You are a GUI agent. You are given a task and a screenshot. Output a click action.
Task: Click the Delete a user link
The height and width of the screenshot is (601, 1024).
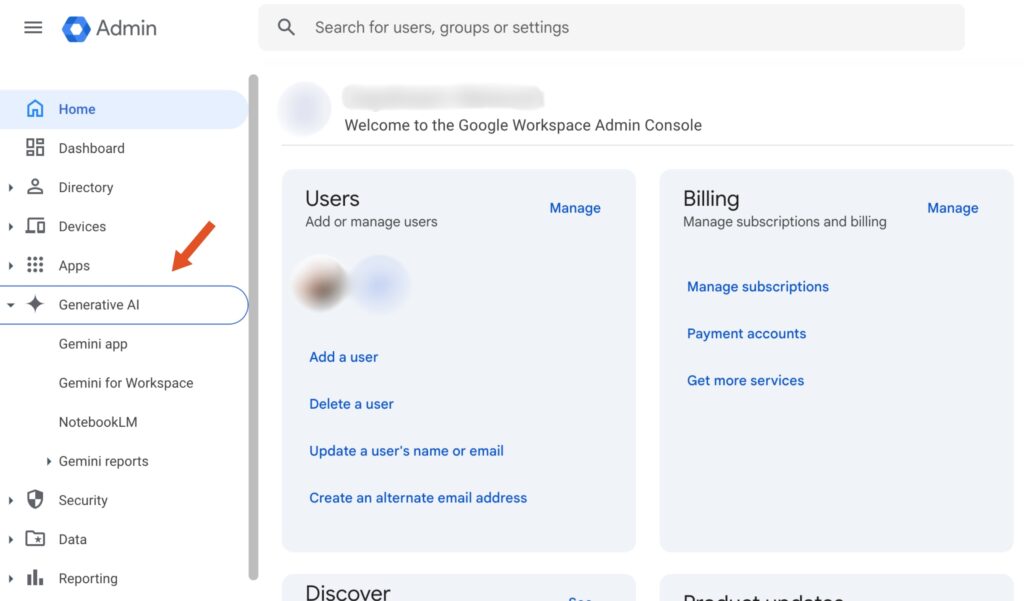pyautogui.click(x=351, y=404)
